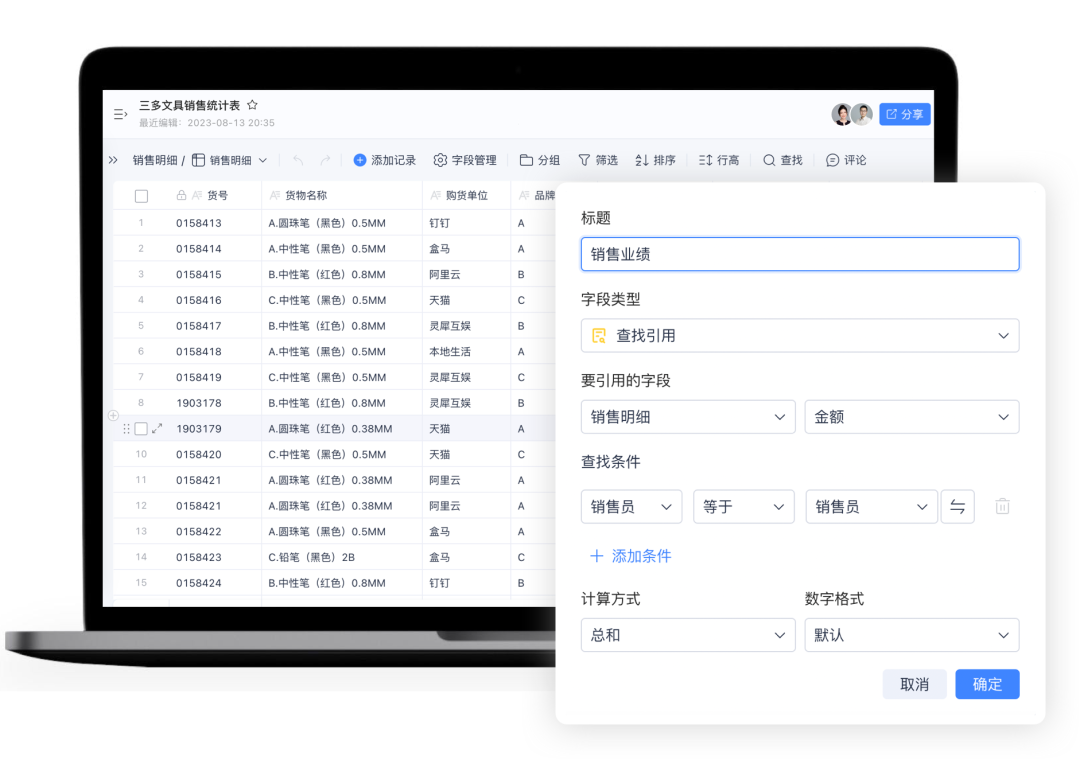Toggle the select-all checkbox in header

(141, 196)
